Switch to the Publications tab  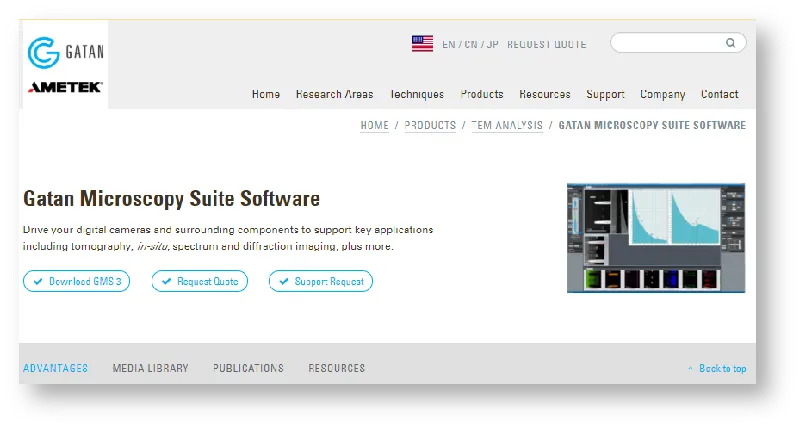coord(248,368)
